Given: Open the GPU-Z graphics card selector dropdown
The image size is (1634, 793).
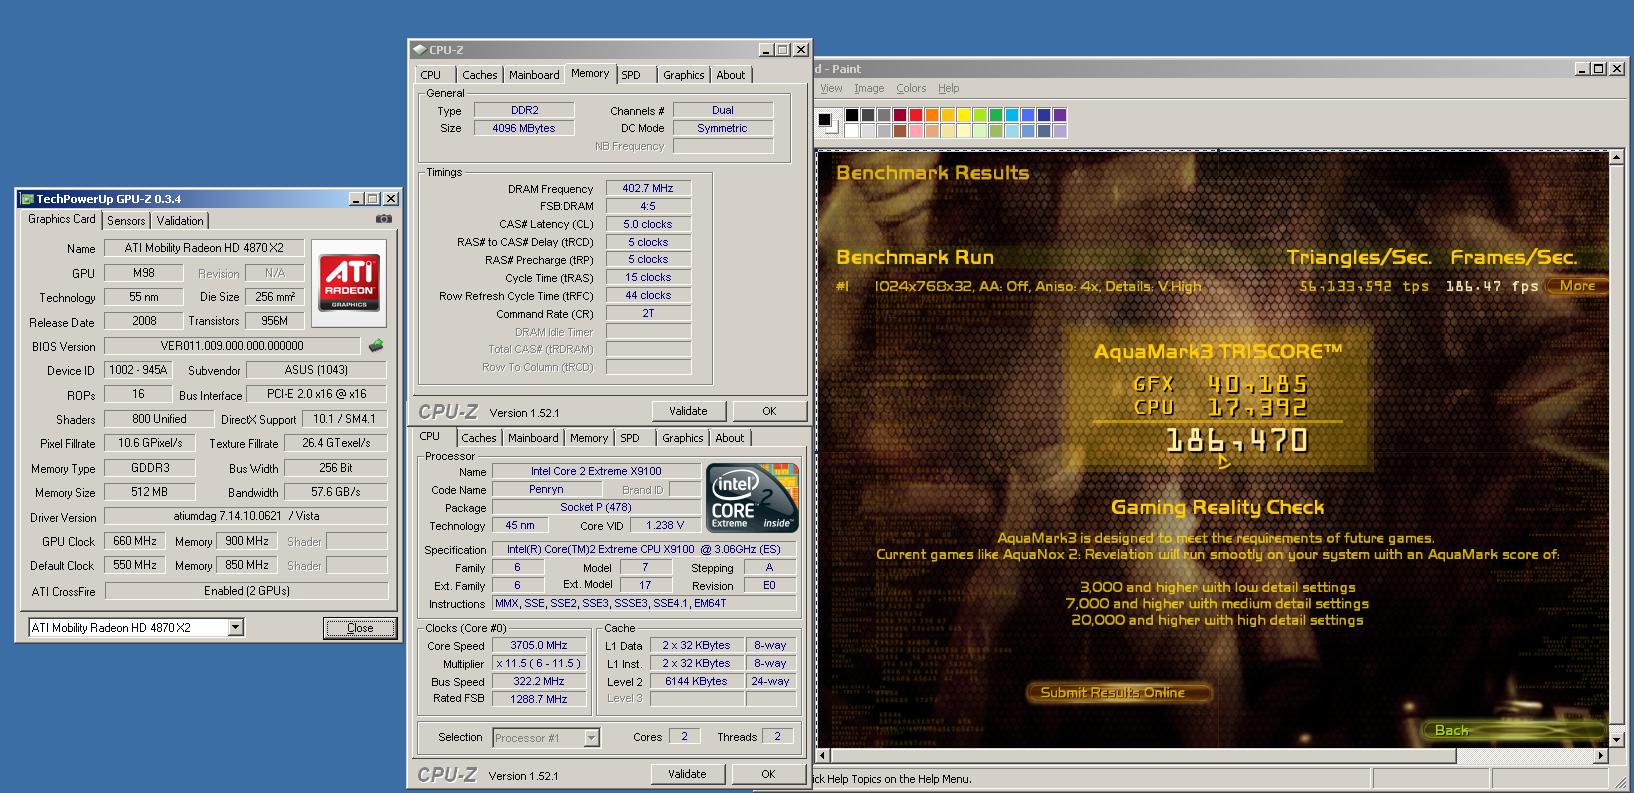Looking at the screenshot, I should (x=236, y=628).
